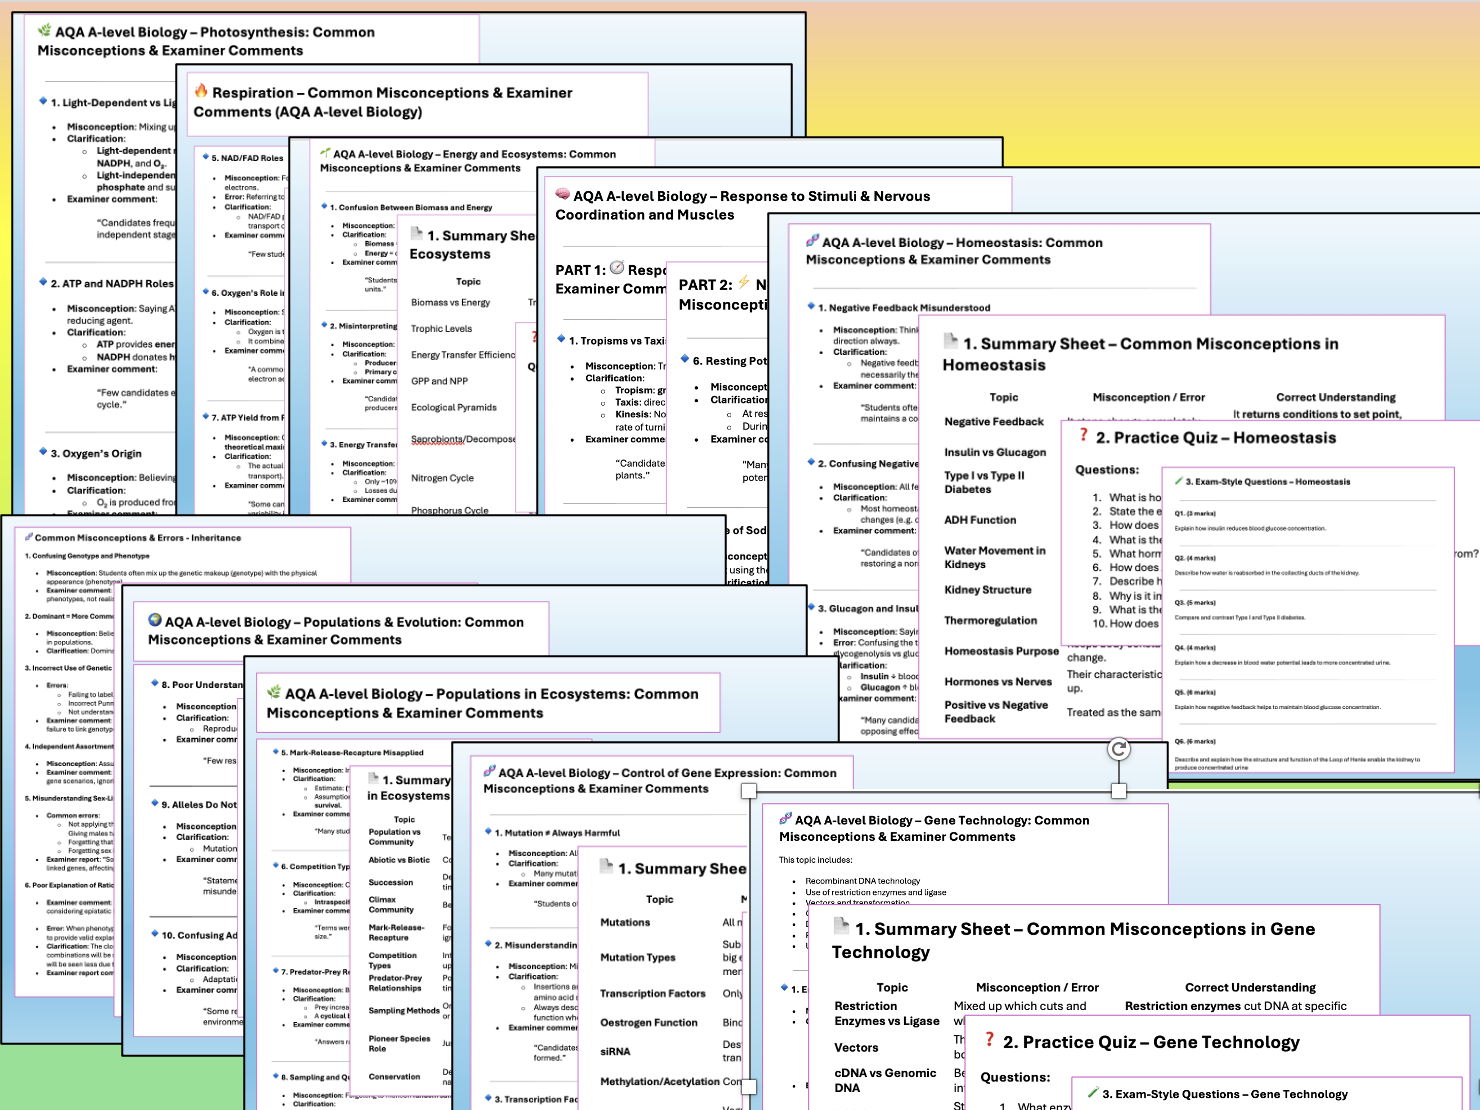The image size is (1480, 1110).
Task: Click 'Methylation/Acetylation' in Gene Expression summary
Action: pos(659,1081)
